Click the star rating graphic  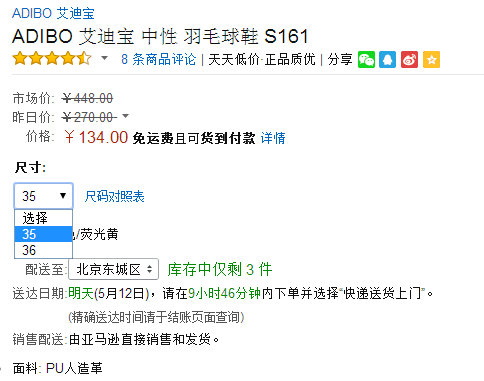(52, 59)
